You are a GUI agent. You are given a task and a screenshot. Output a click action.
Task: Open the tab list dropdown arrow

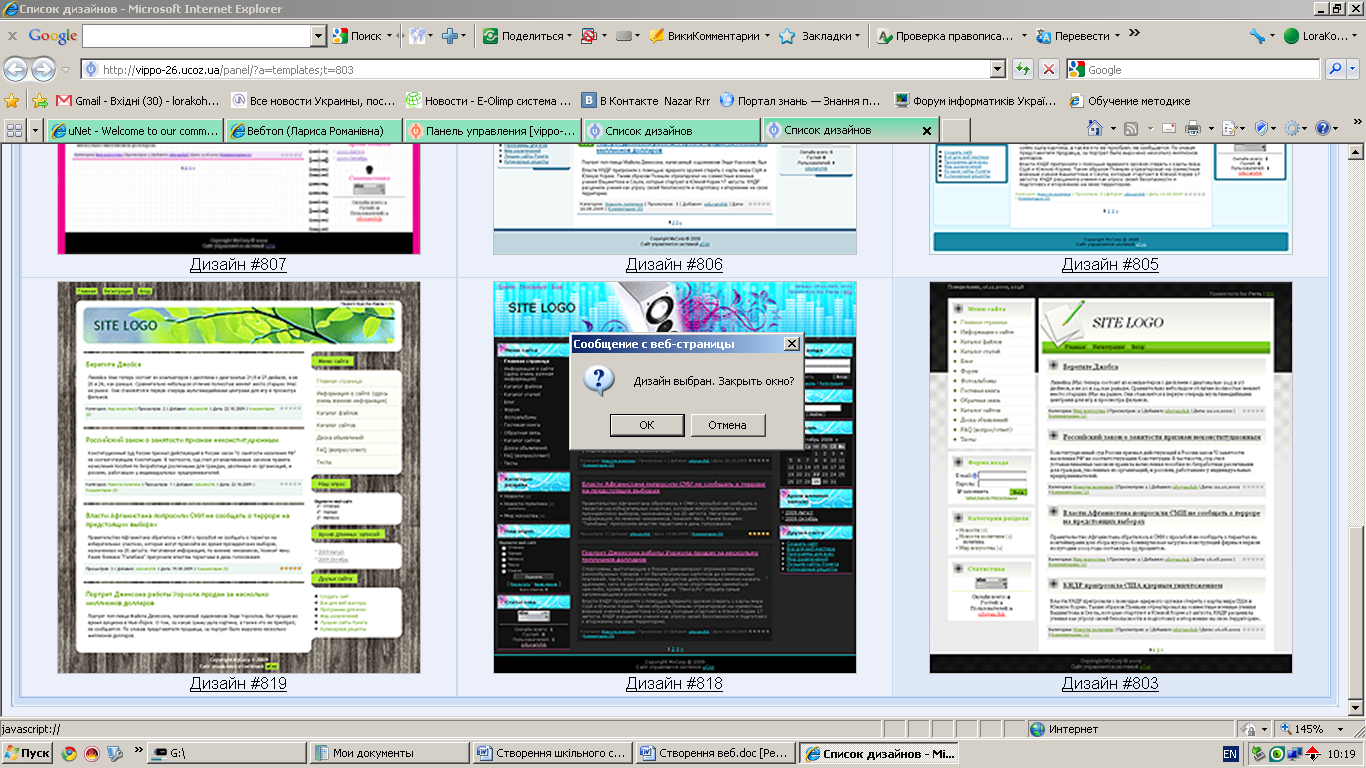pyautogui.click(x=37, y=130)
